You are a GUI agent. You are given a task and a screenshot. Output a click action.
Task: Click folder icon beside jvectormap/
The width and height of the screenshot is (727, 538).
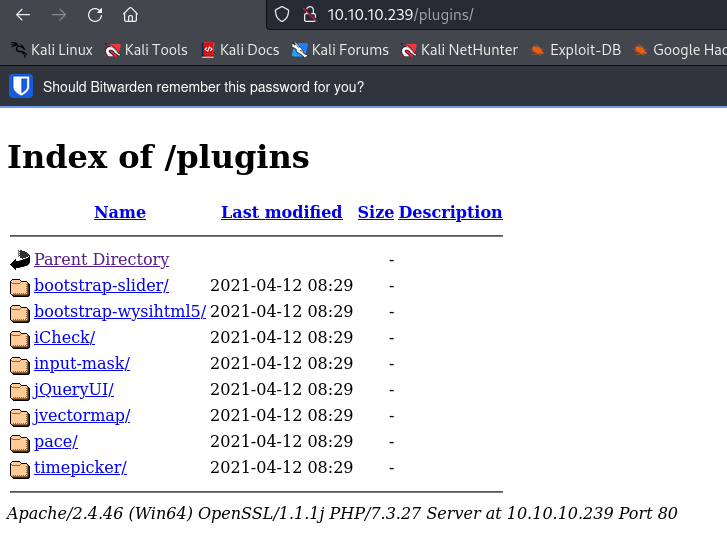[x=20, y=417]
